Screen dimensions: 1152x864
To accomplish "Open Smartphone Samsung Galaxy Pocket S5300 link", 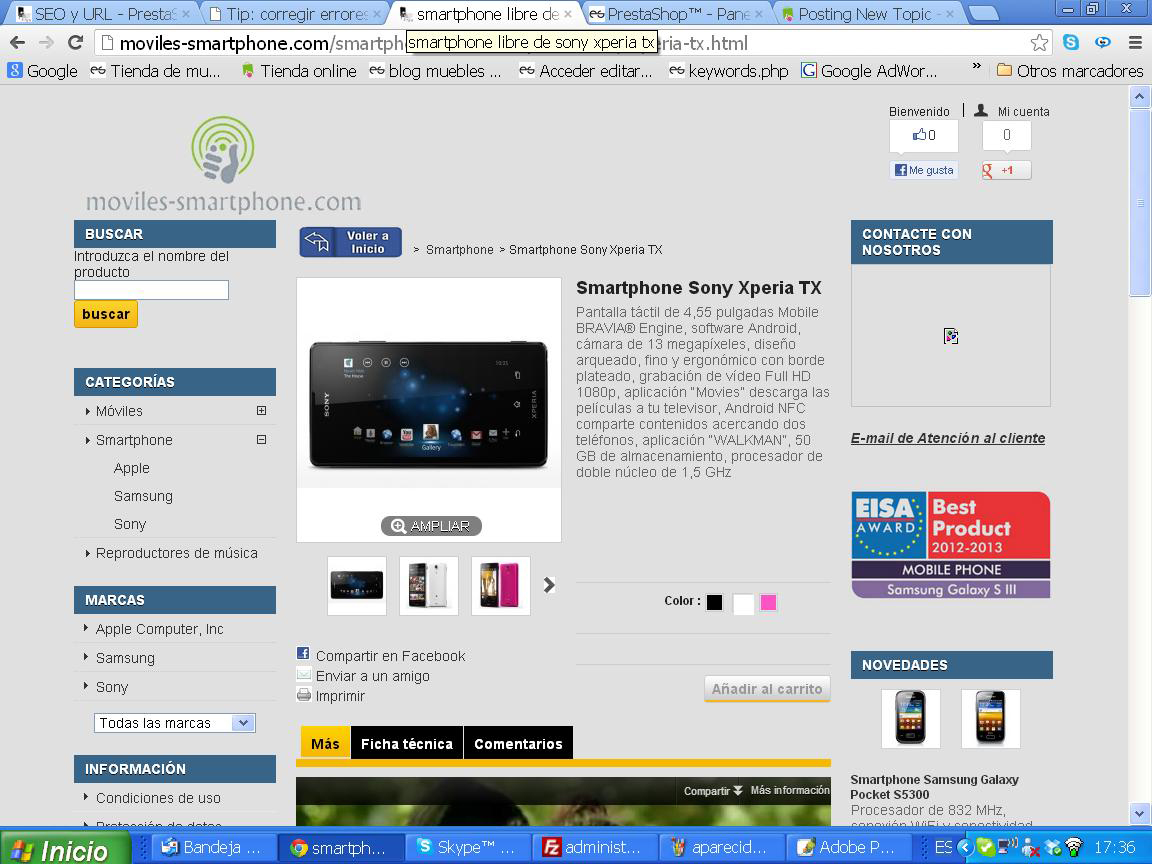I will point(935,787).
